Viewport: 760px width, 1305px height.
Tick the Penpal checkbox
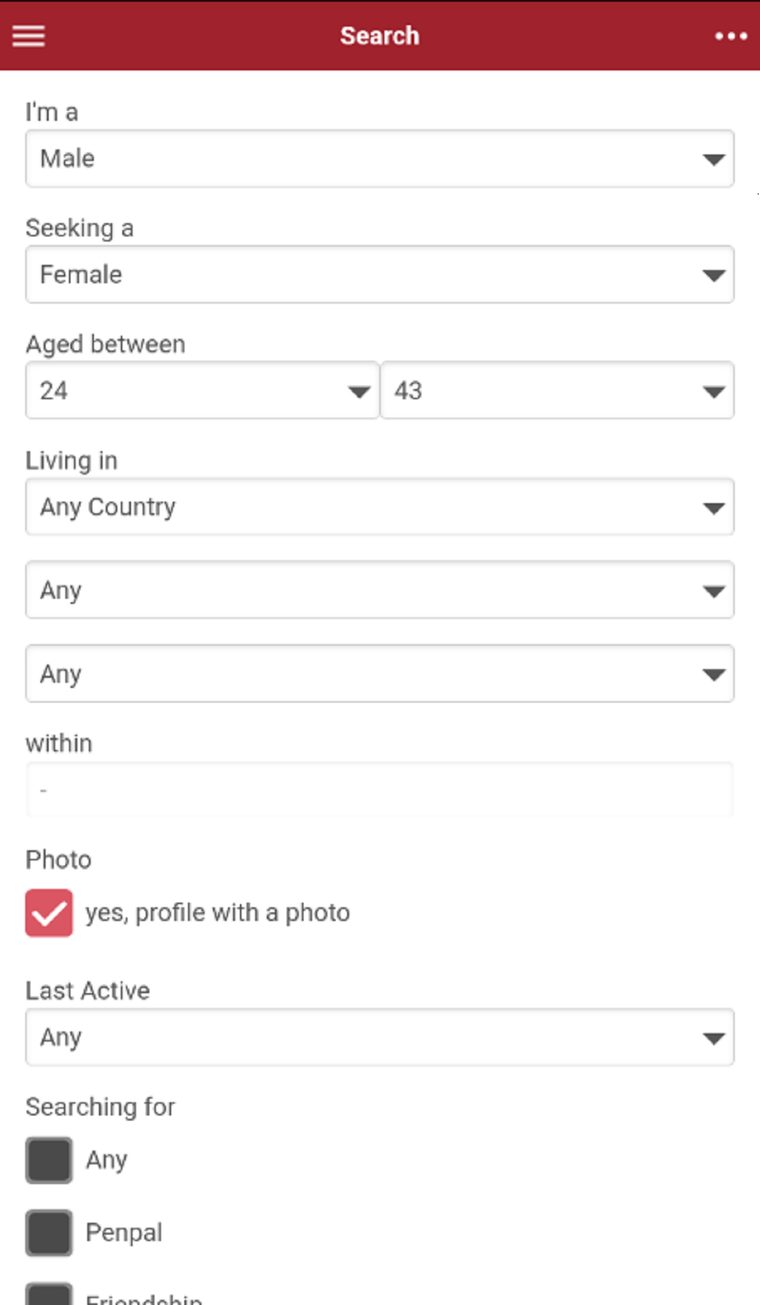click(49, 1233)
